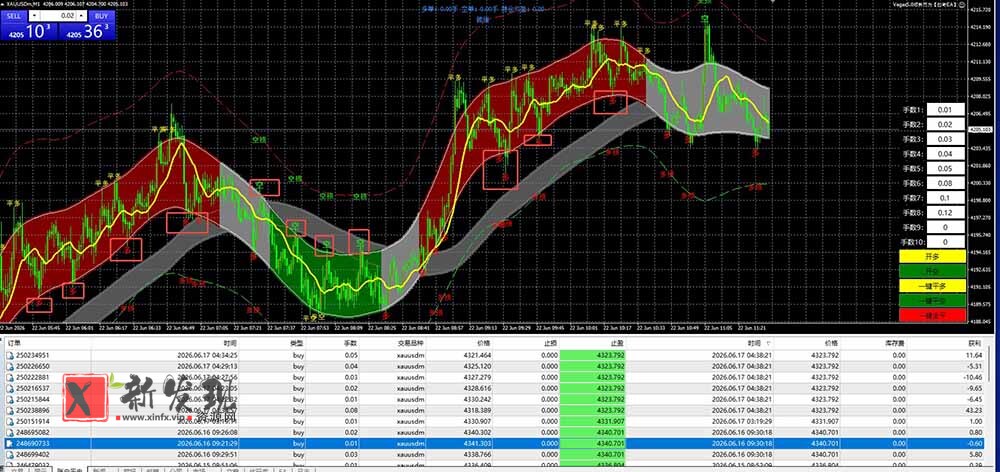Click the 手数1 field showing 0.01
The width and height of the screenshot is (1000, 472).
pyautogui.click(x=946, y=110)
